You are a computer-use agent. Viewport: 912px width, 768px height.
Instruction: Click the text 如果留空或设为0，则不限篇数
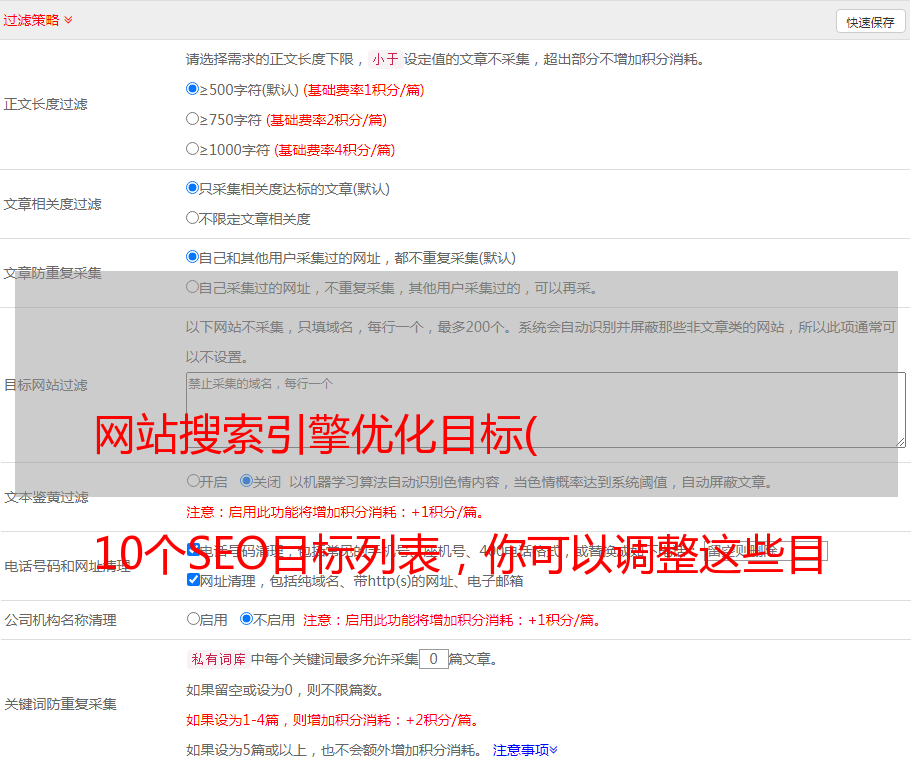285,690
